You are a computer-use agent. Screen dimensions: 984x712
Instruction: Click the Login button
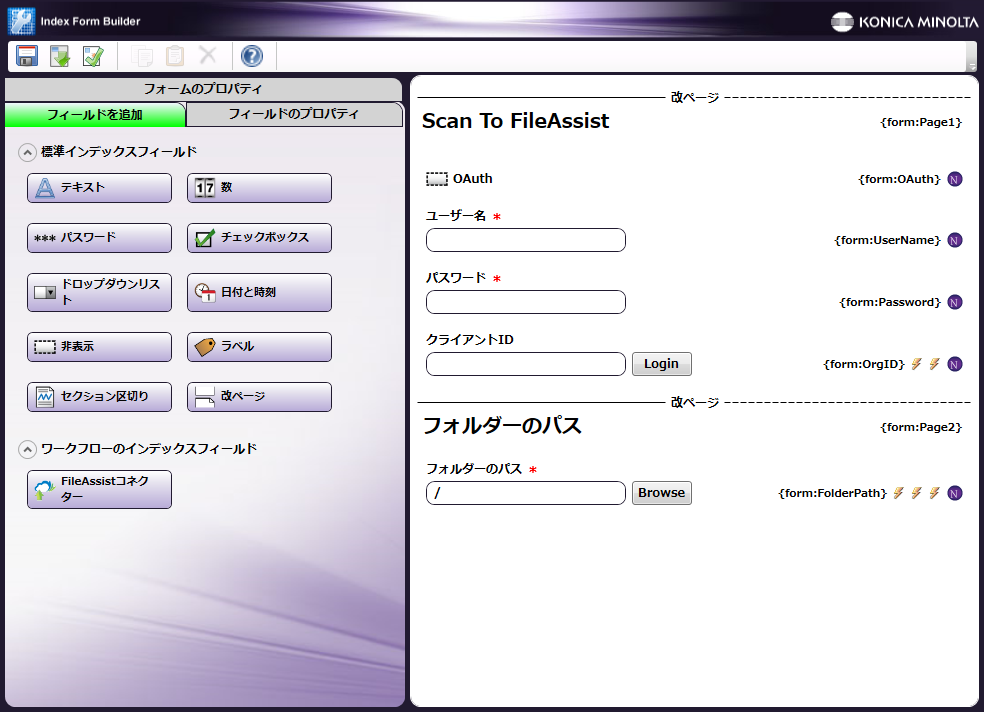click(661, 364)
